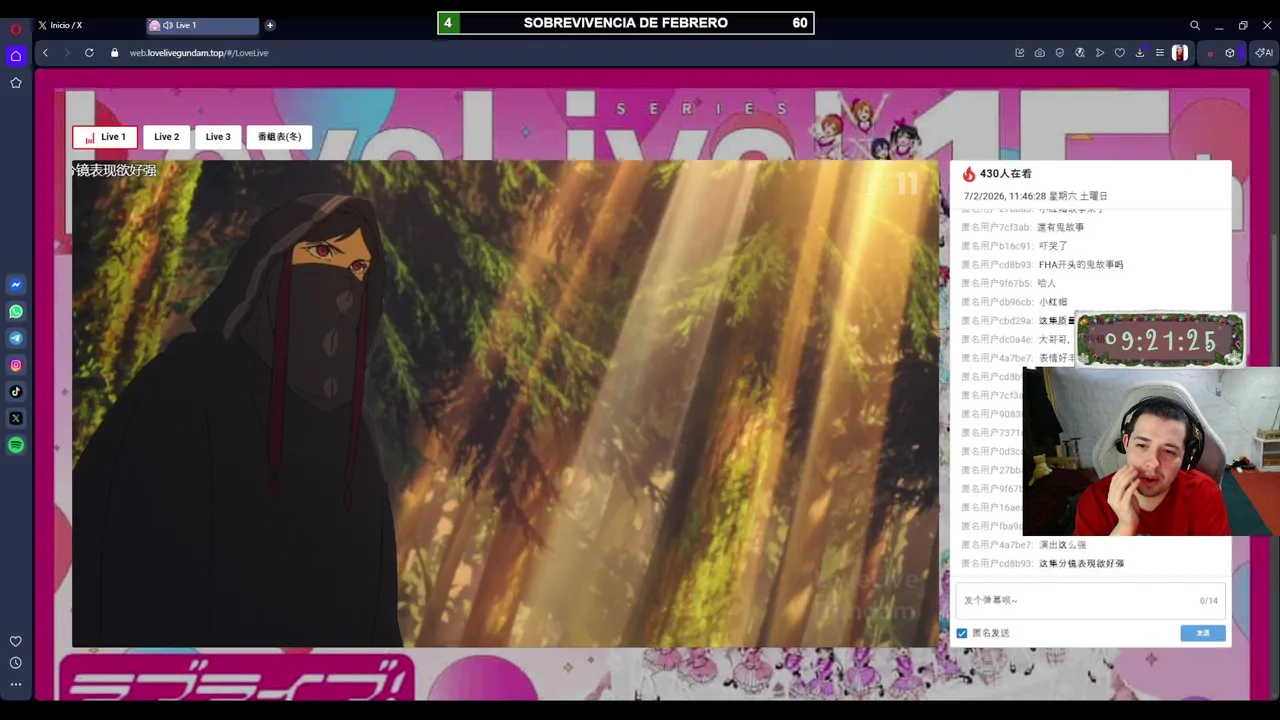
Task: Add page to bookmarks heart in toolbar
Action: click(x=1120, y=53)
